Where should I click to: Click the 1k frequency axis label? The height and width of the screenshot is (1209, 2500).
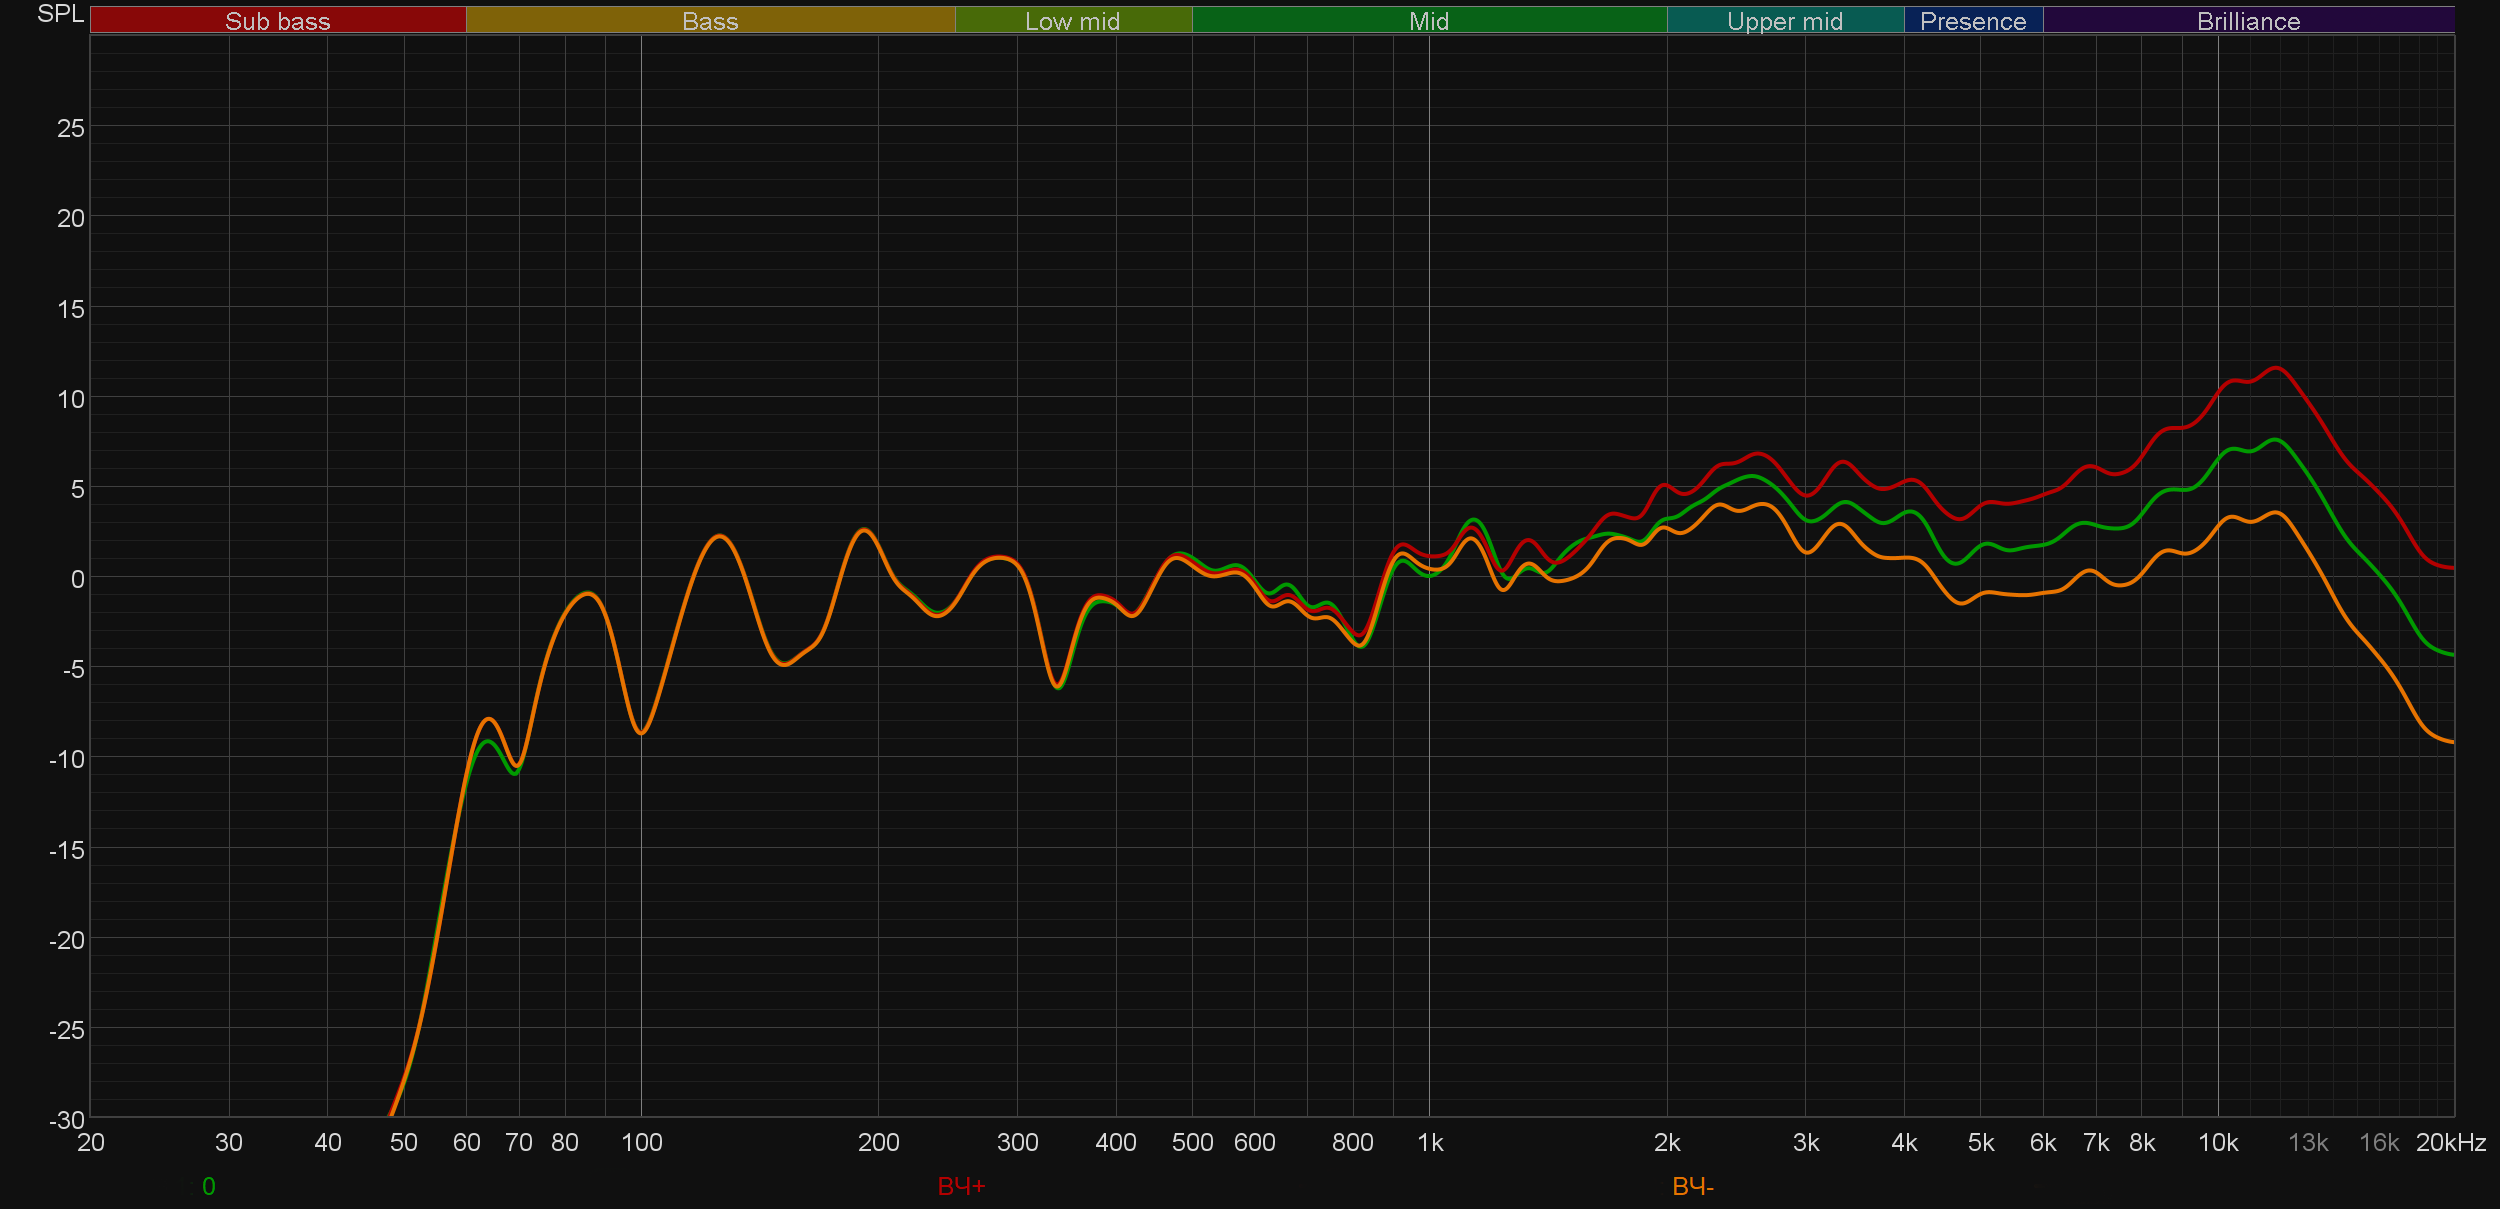(x=1430, y=1142)
